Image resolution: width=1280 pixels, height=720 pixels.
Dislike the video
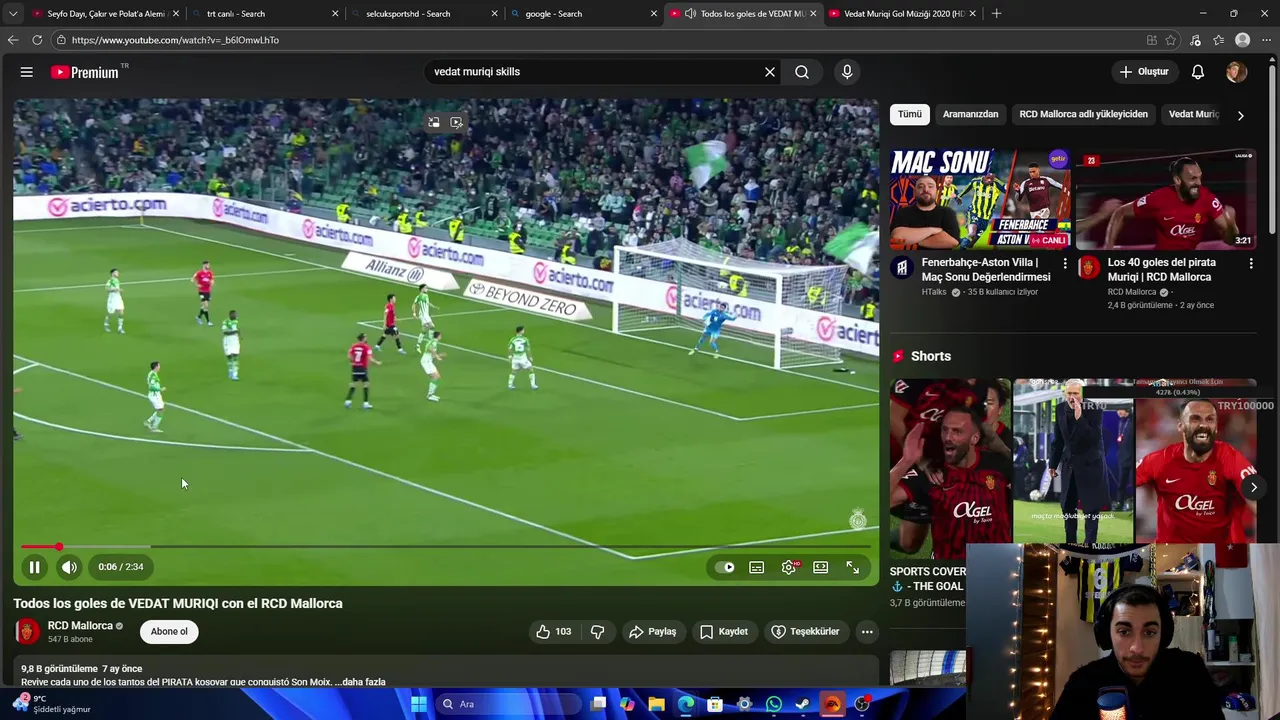point(597,631)
